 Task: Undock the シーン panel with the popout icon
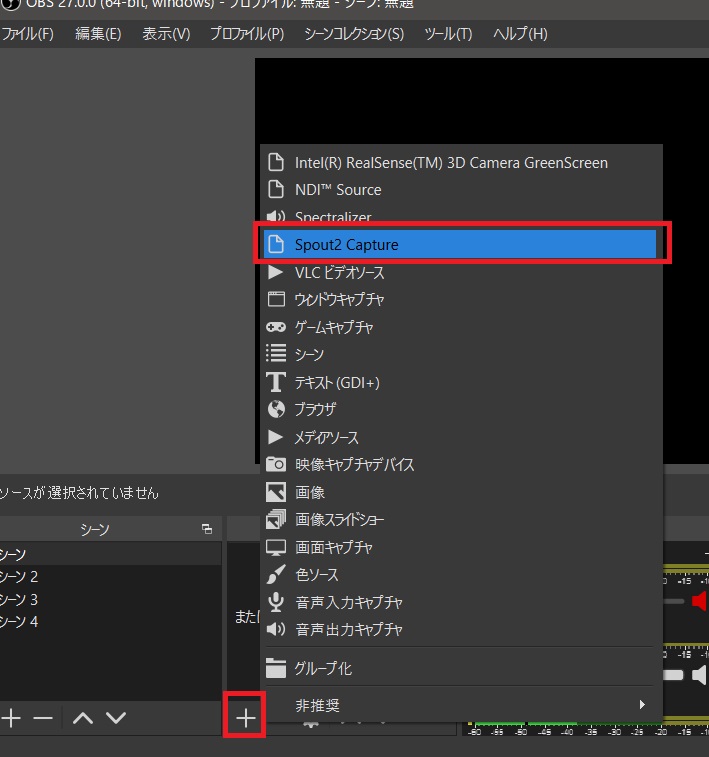[x=207, y=529]
